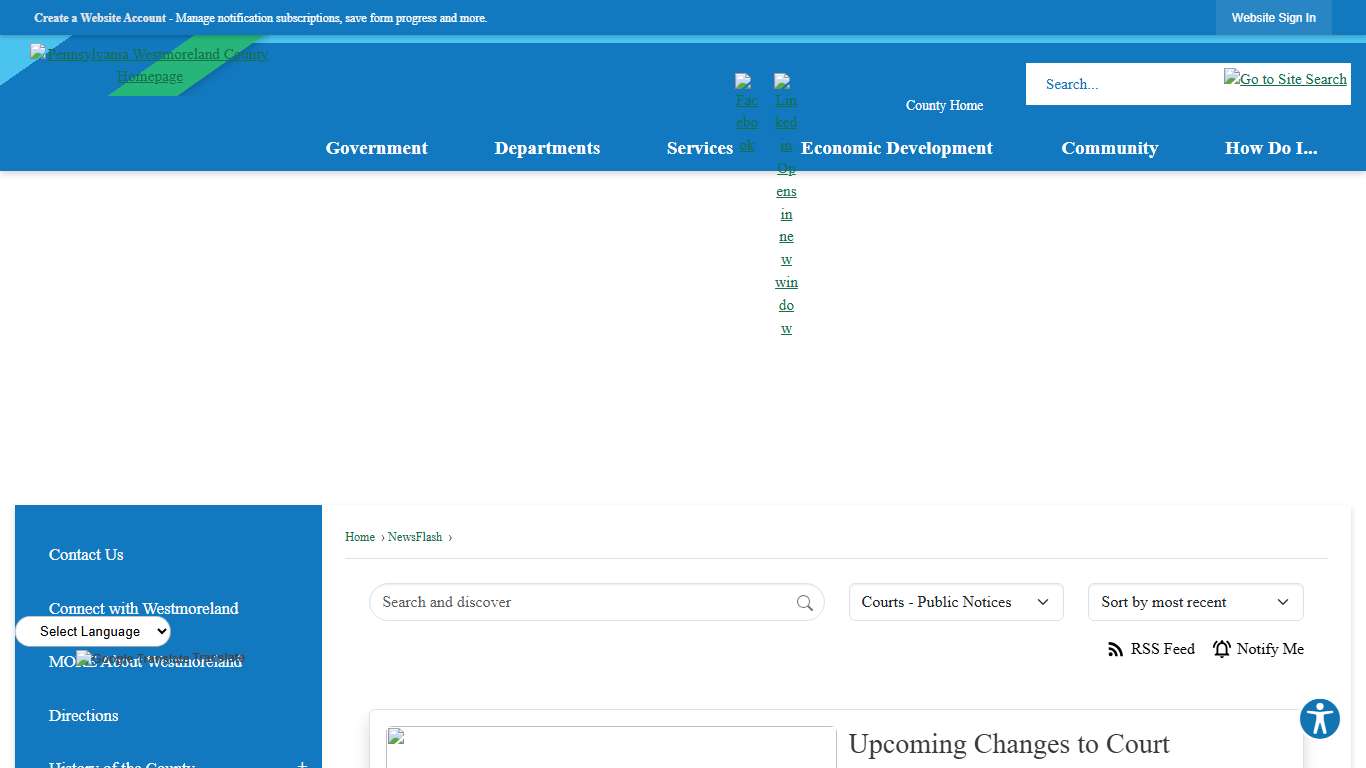Open the Economic Development menu

896,148
